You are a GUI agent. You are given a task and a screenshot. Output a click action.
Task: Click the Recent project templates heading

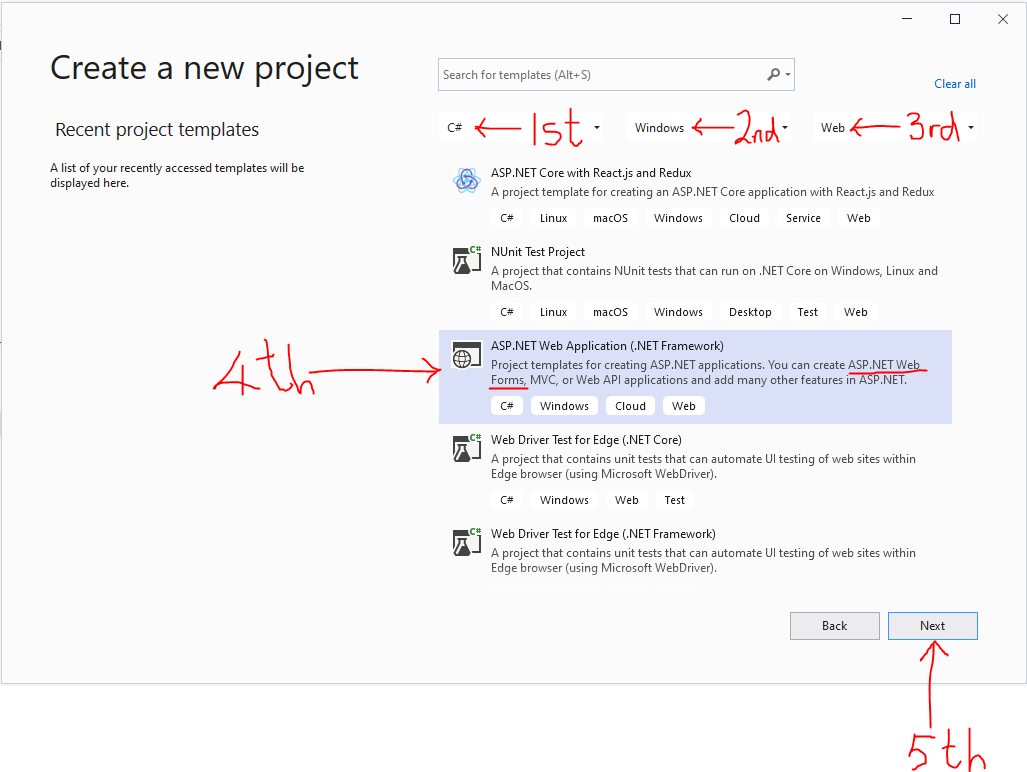click(157, 130)
